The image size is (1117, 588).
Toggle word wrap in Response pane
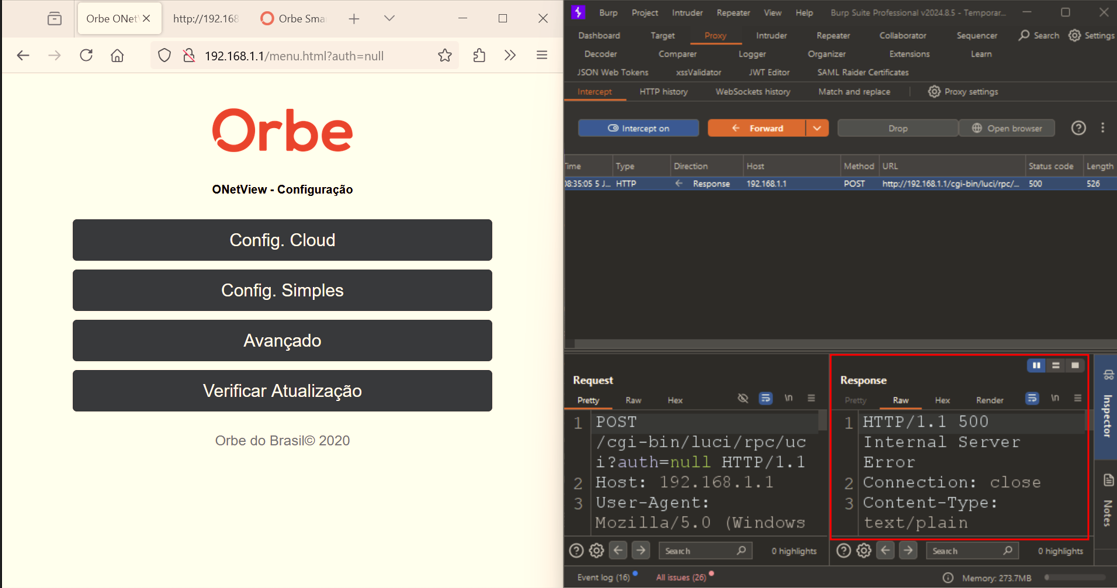[x=1032, y=398]
